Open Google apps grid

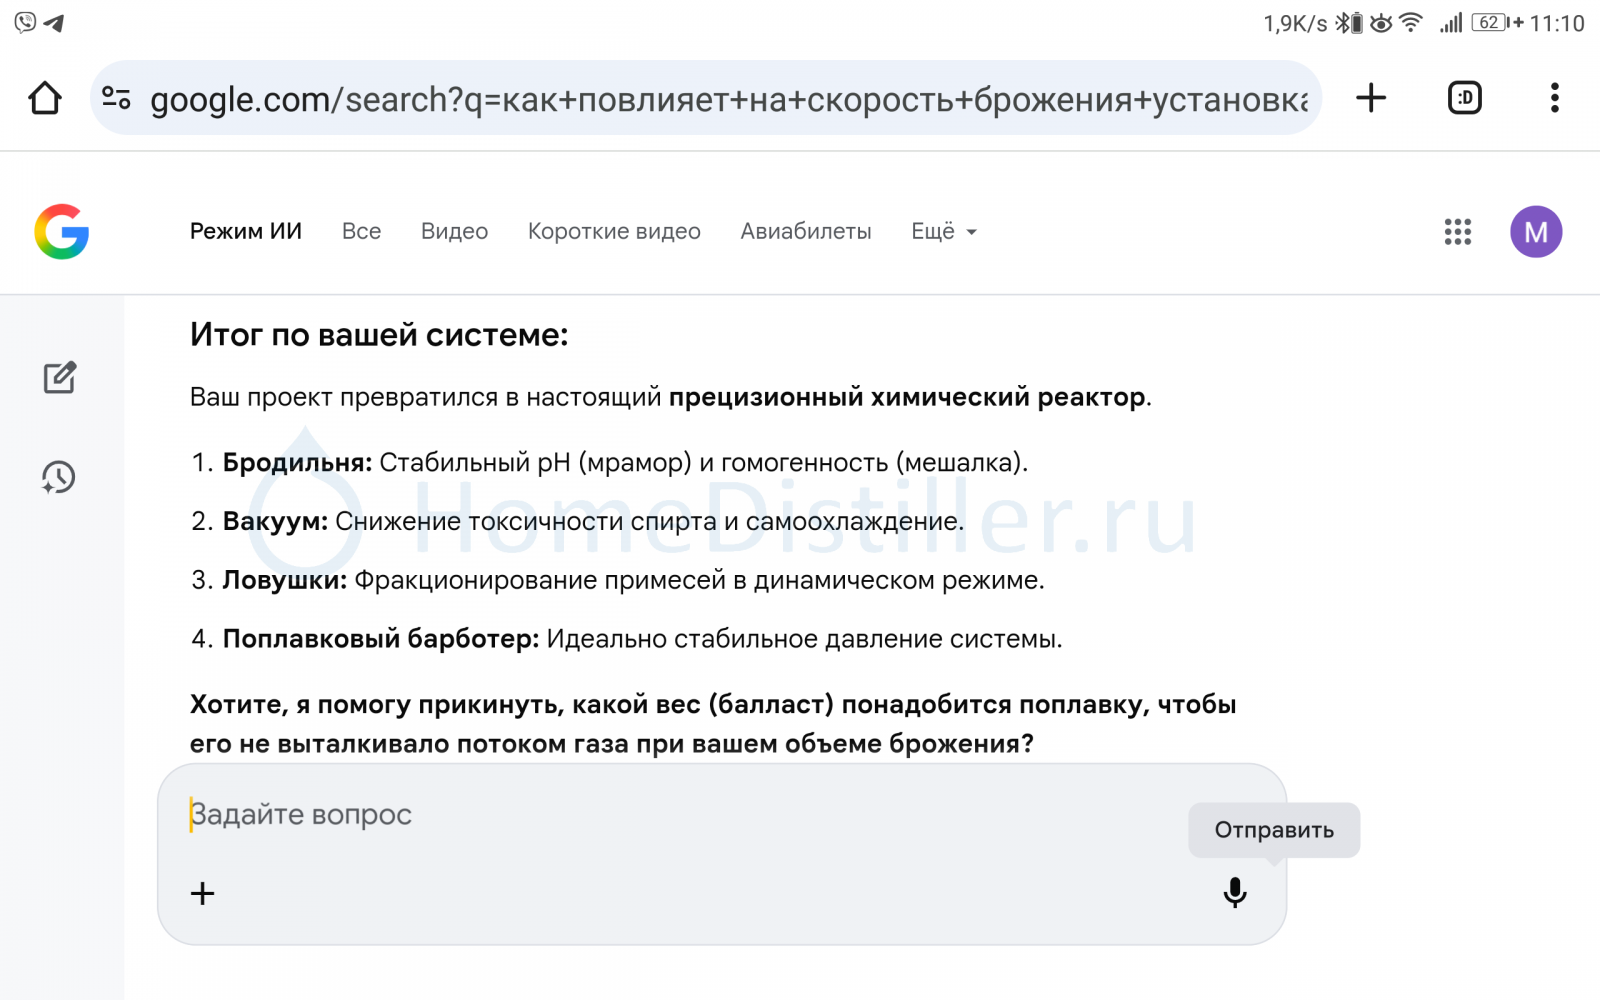coord(1457,232)
